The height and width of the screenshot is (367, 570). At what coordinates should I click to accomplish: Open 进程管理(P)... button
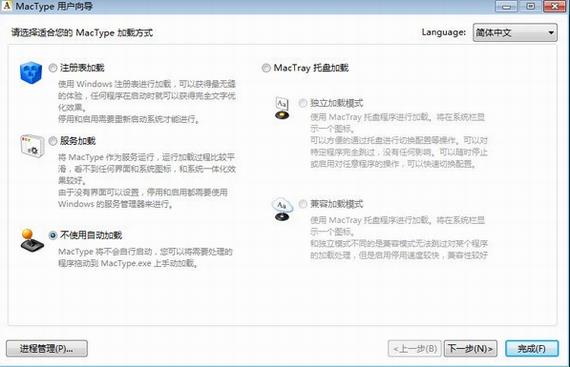[47, 348]
